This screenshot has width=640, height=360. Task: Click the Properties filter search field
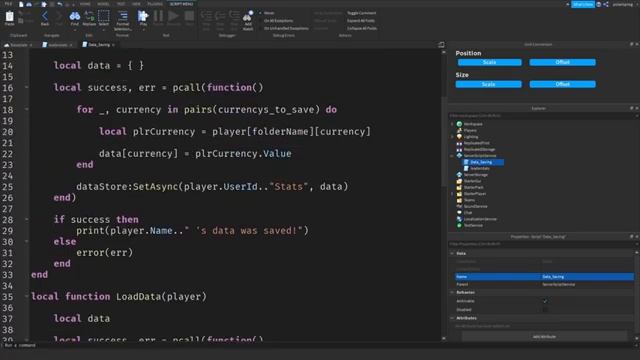(541, 244)
